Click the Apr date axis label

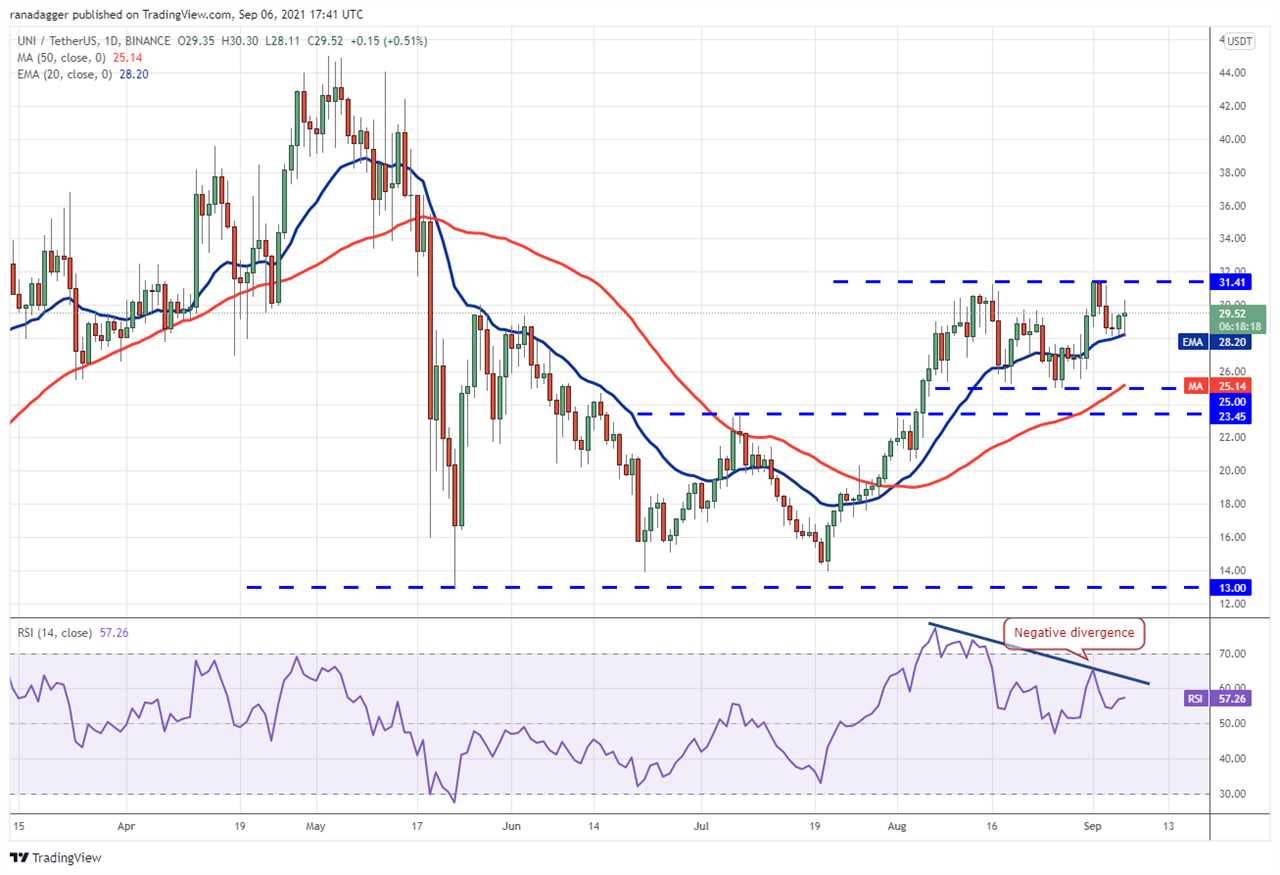tap(127, 829)
